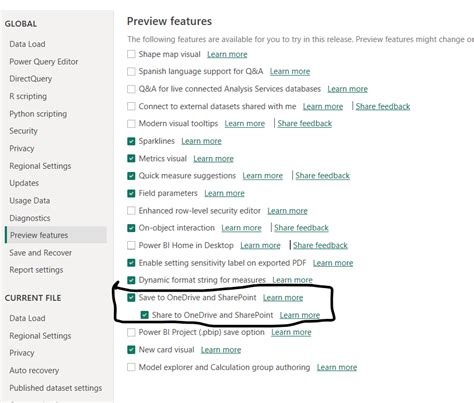This screenshot has height=403, width=474.
Task: Open Current File Data Load settings
Action: (x=27, y=318)
